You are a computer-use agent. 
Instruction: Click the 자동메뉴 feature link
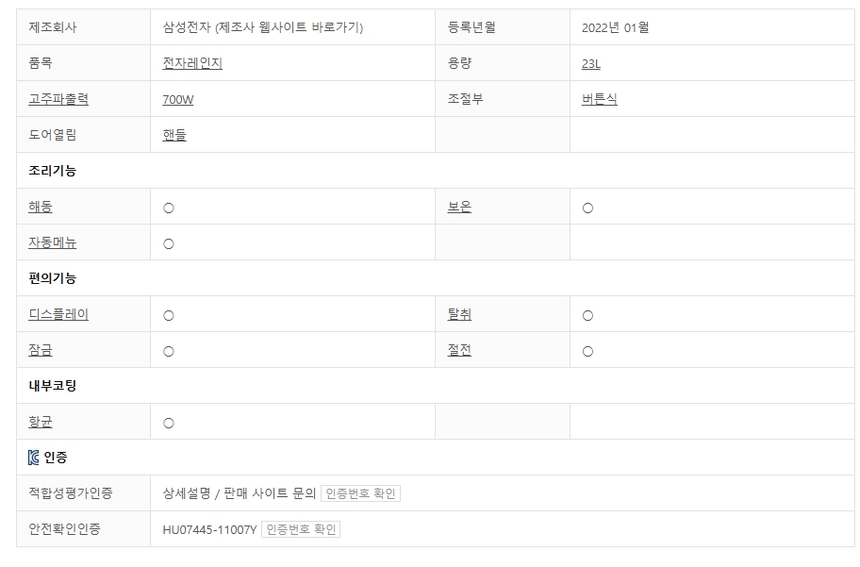tap(53, 243)
